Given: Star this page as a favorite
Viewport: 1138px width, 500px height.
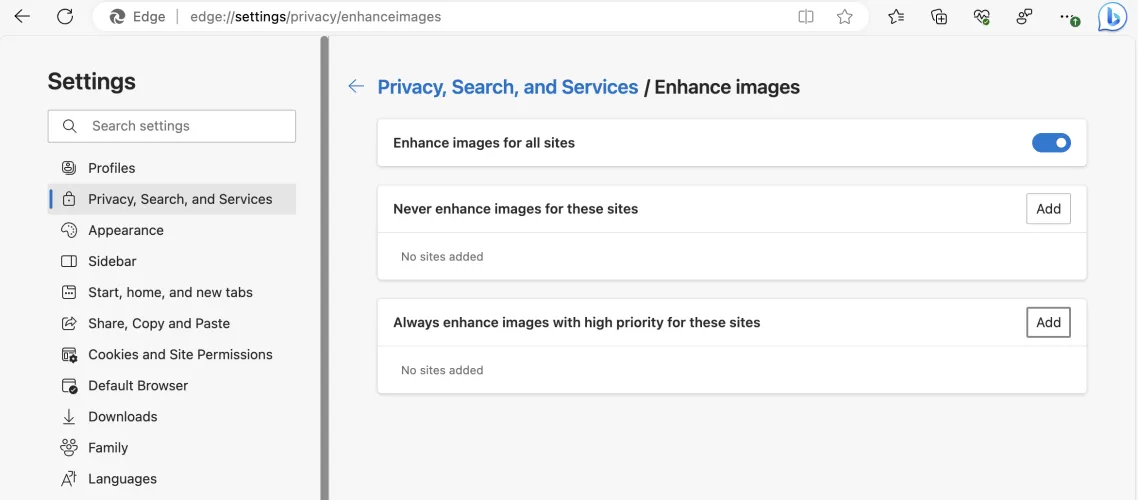Looking at the screenshot, I should (x=845, y=17).
